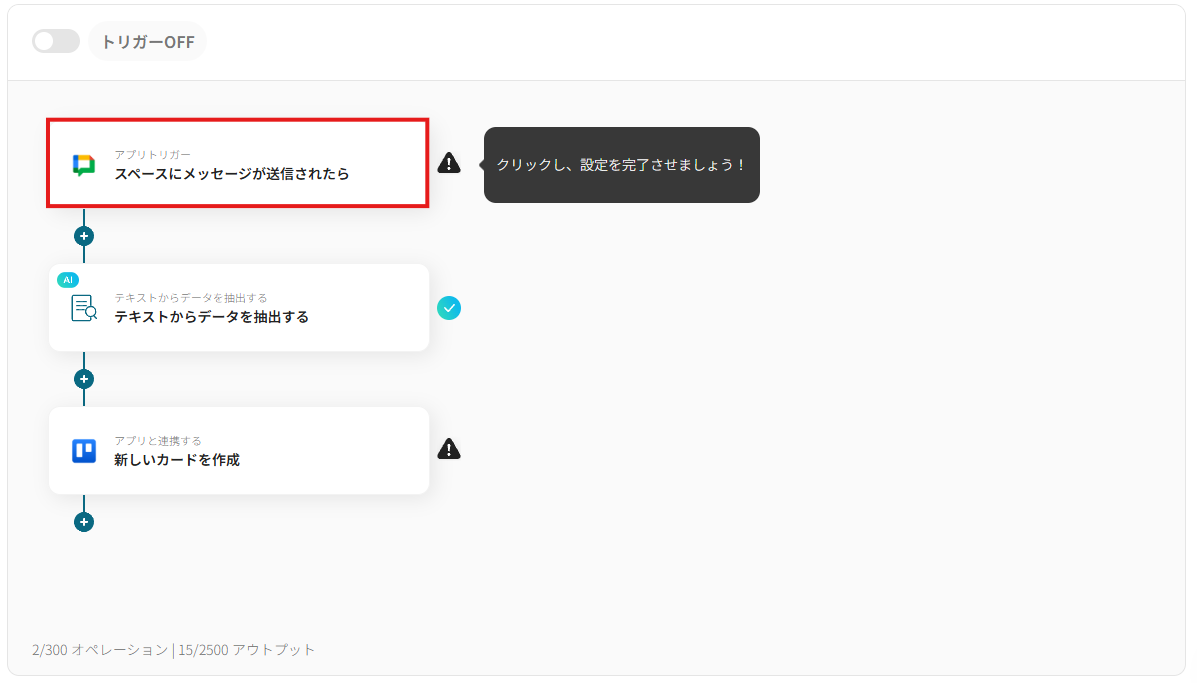Click the blue checkmark on the extraction step
Viewport: 1197px width, 683px height.
click(x=449, y=308)
